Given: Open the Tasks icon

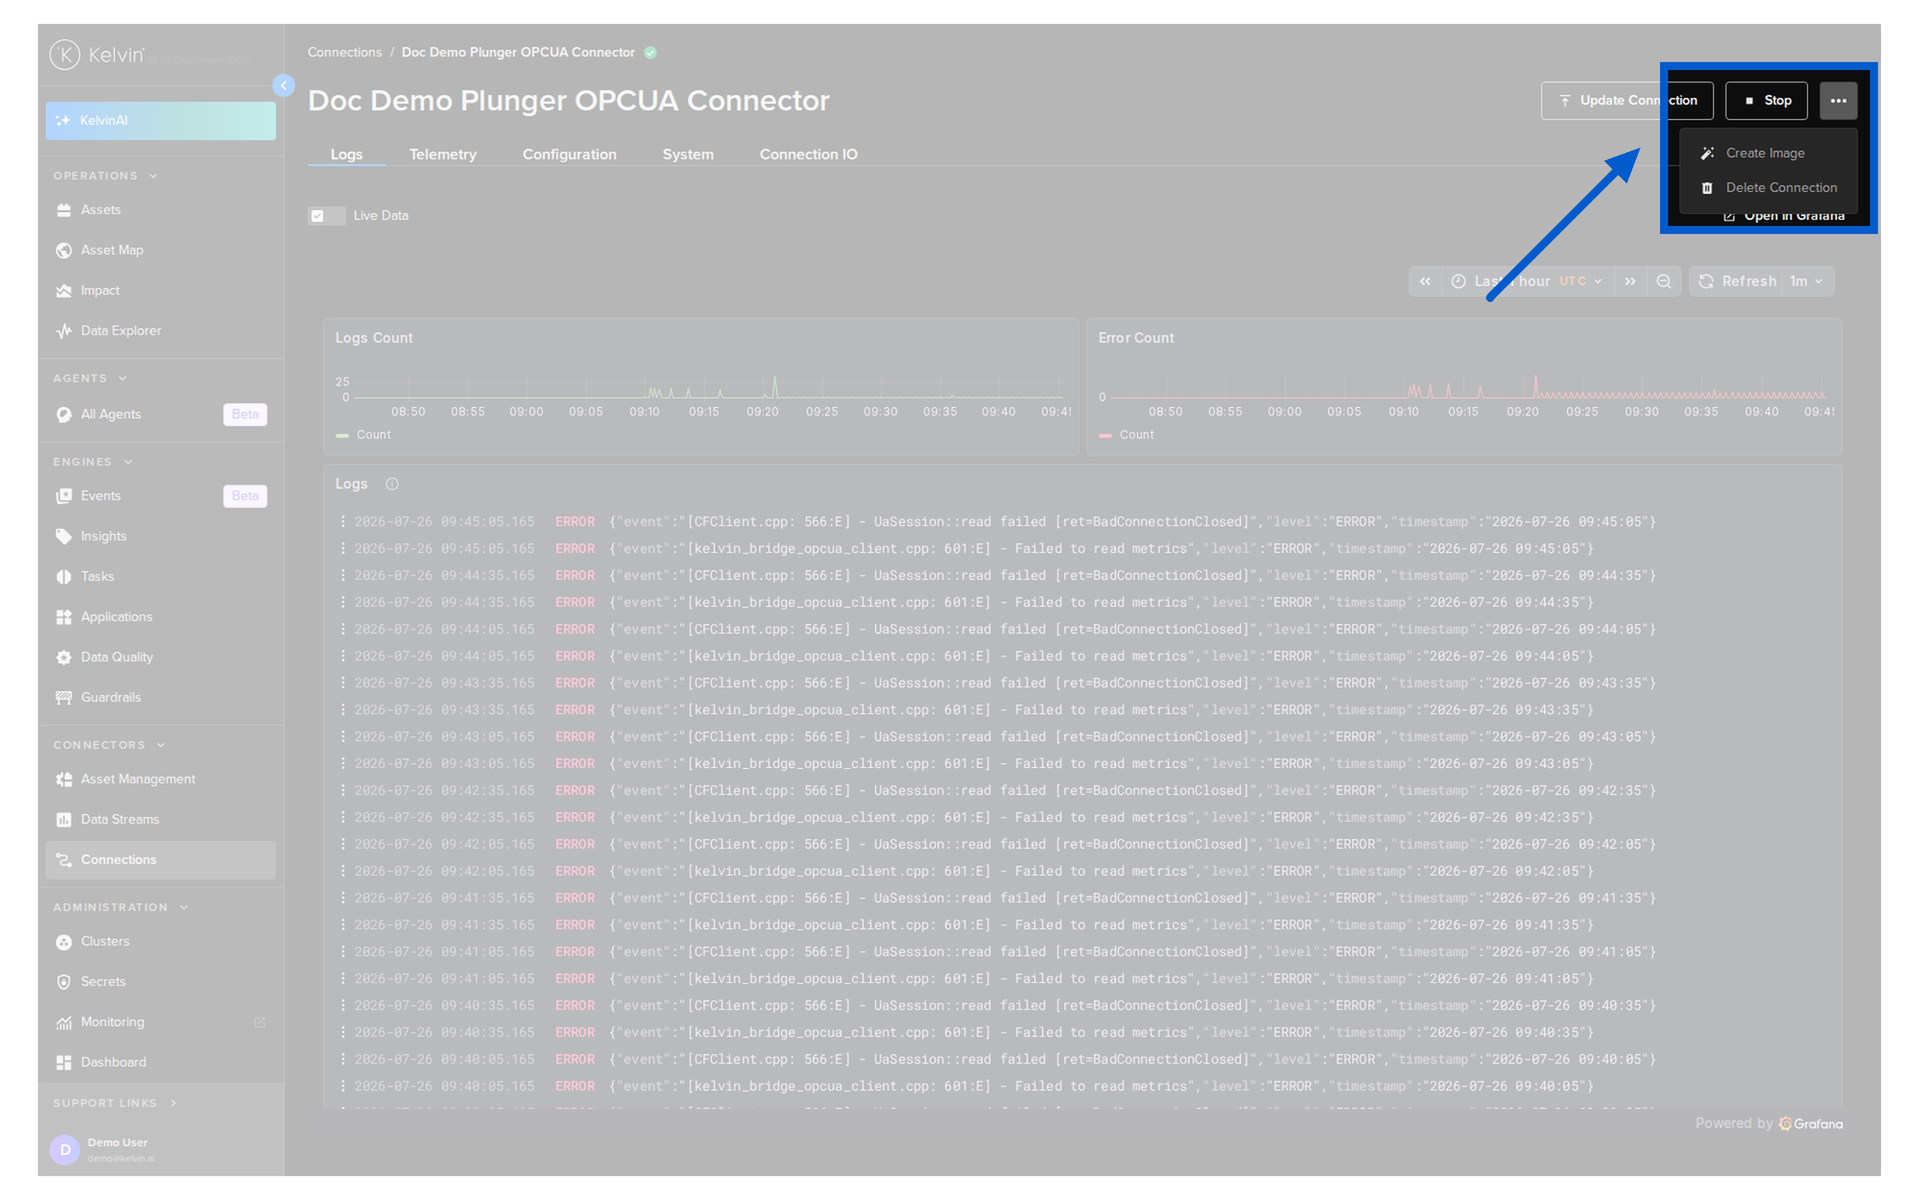Looking at the screenshot, I should [x=64, y=577].
